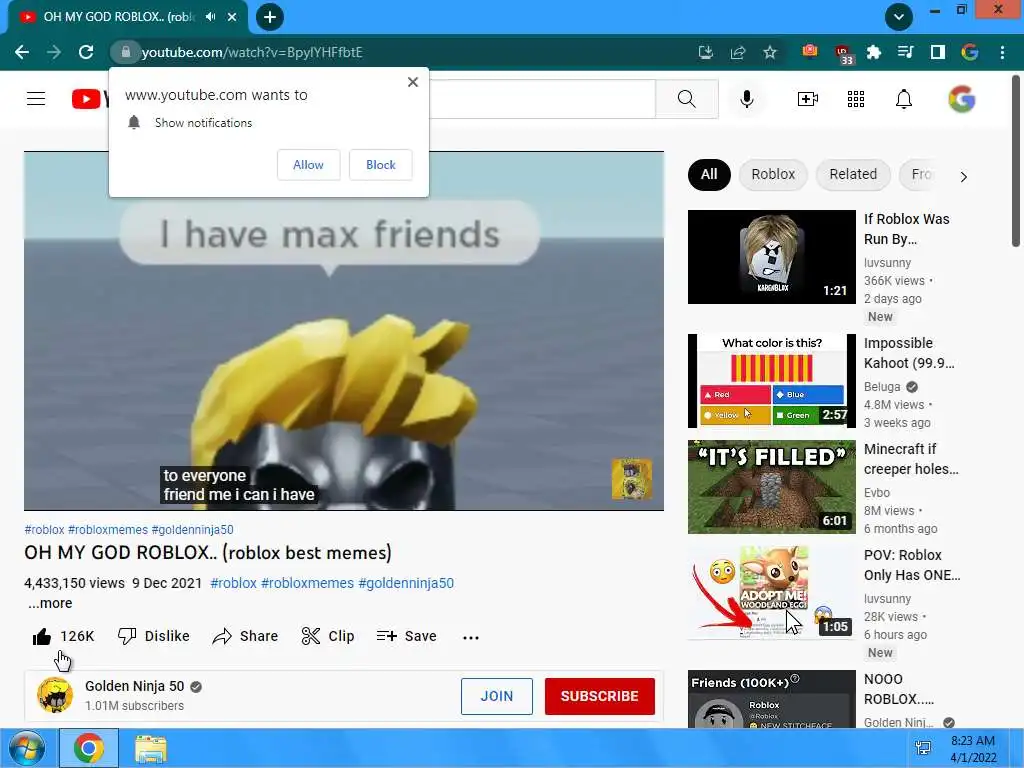Click the share page icon in address bar

738,52
